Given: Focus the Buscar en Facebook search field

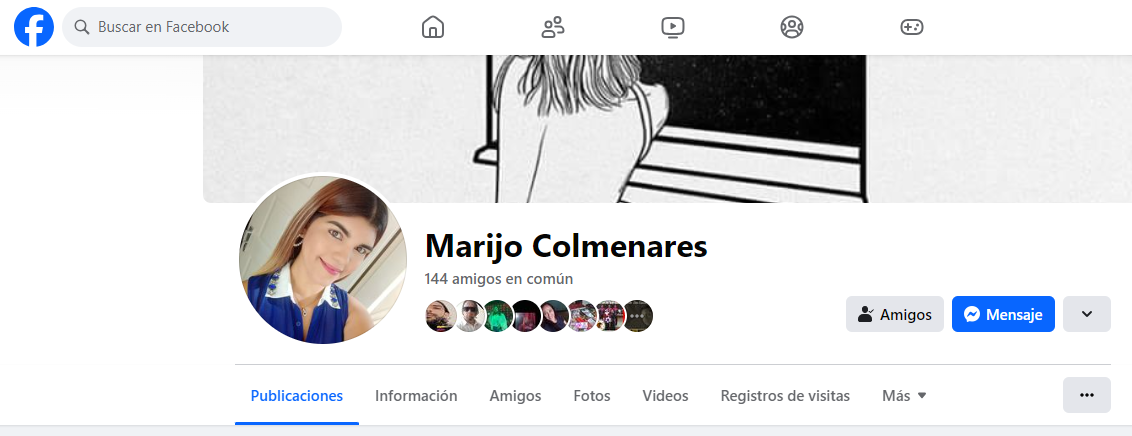Looking at the screenshot, I should coord(202,27).
